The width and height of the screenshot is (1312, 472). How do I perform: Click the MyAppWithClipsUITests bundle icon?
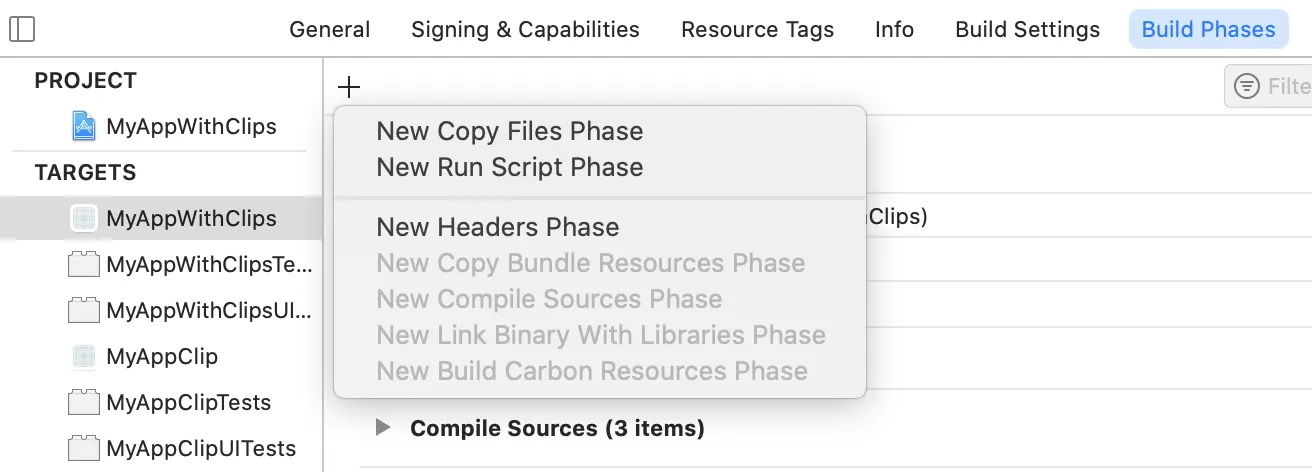tap(84, 311)
